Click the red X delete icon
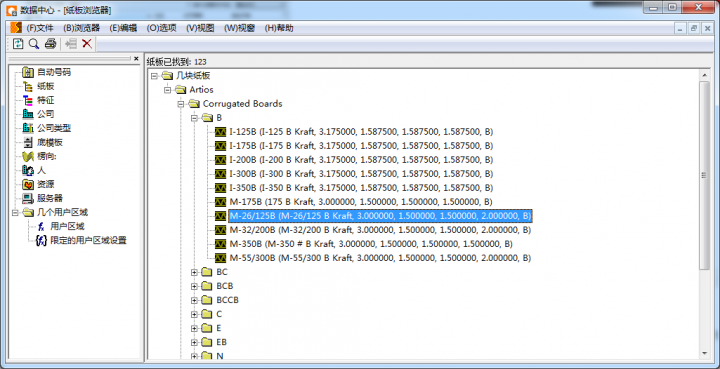The height and width of the screenshot is (369, 720). coord(87,44)
